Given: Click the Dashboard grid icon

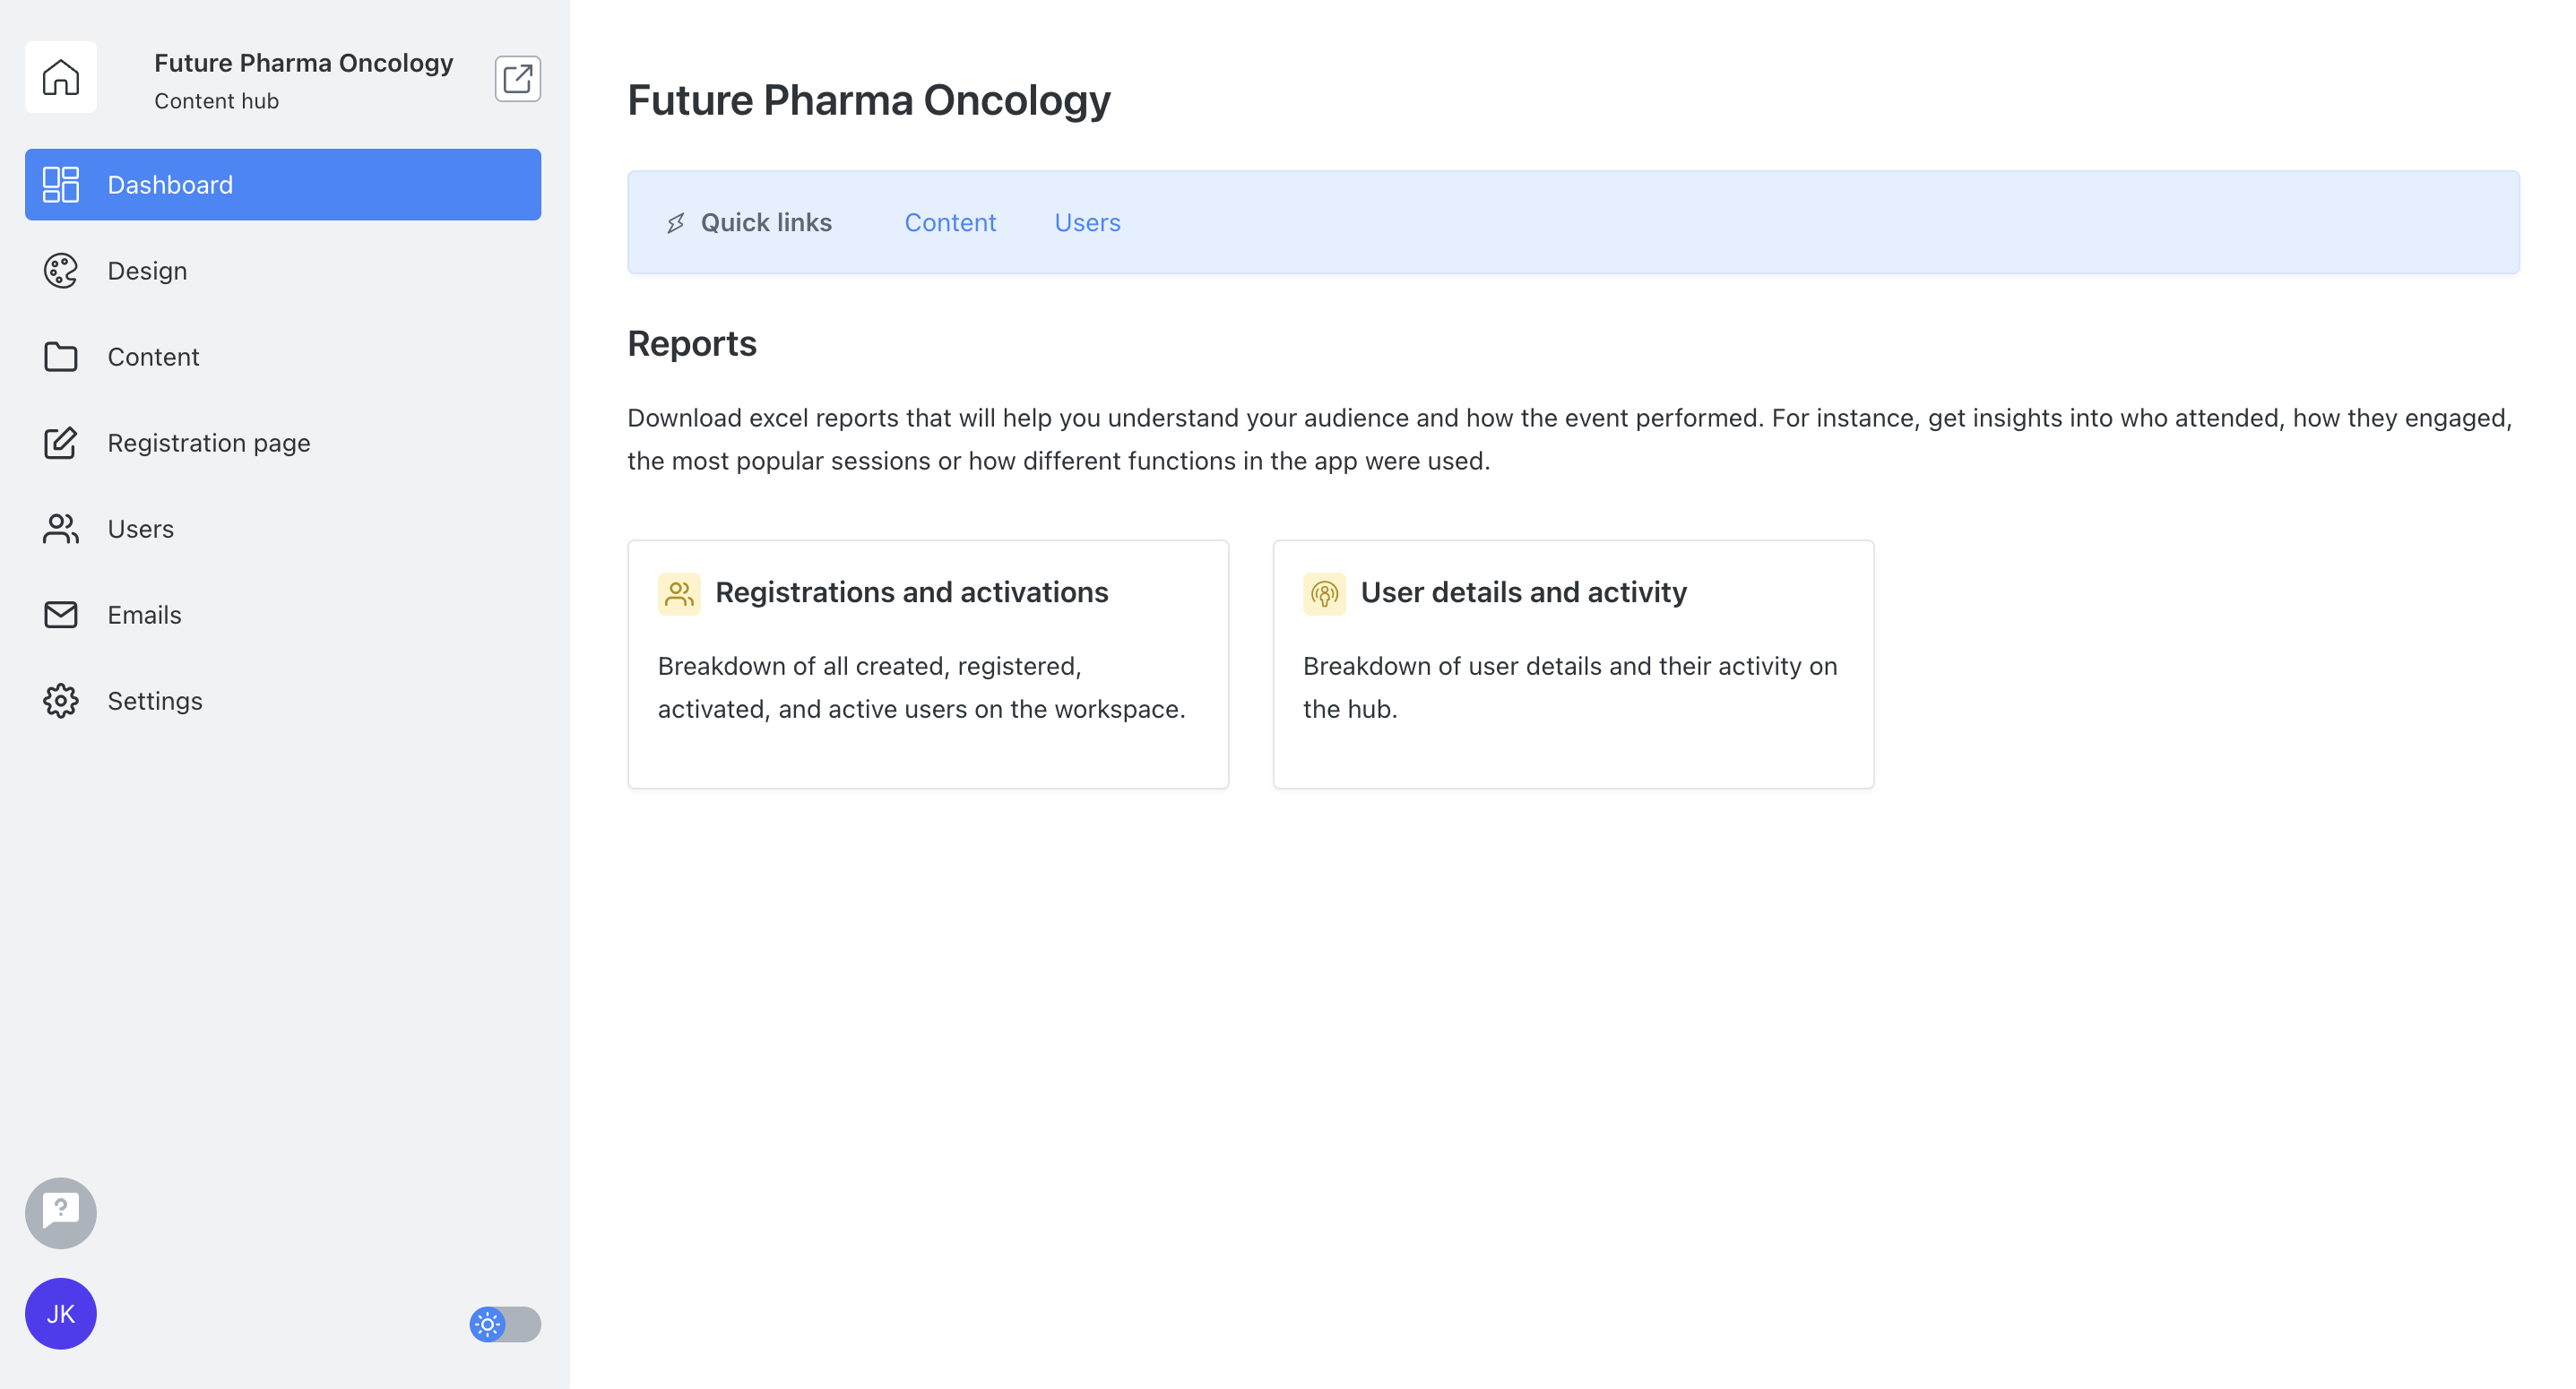Looking at the screenshot, I should (x=60, y=185).
